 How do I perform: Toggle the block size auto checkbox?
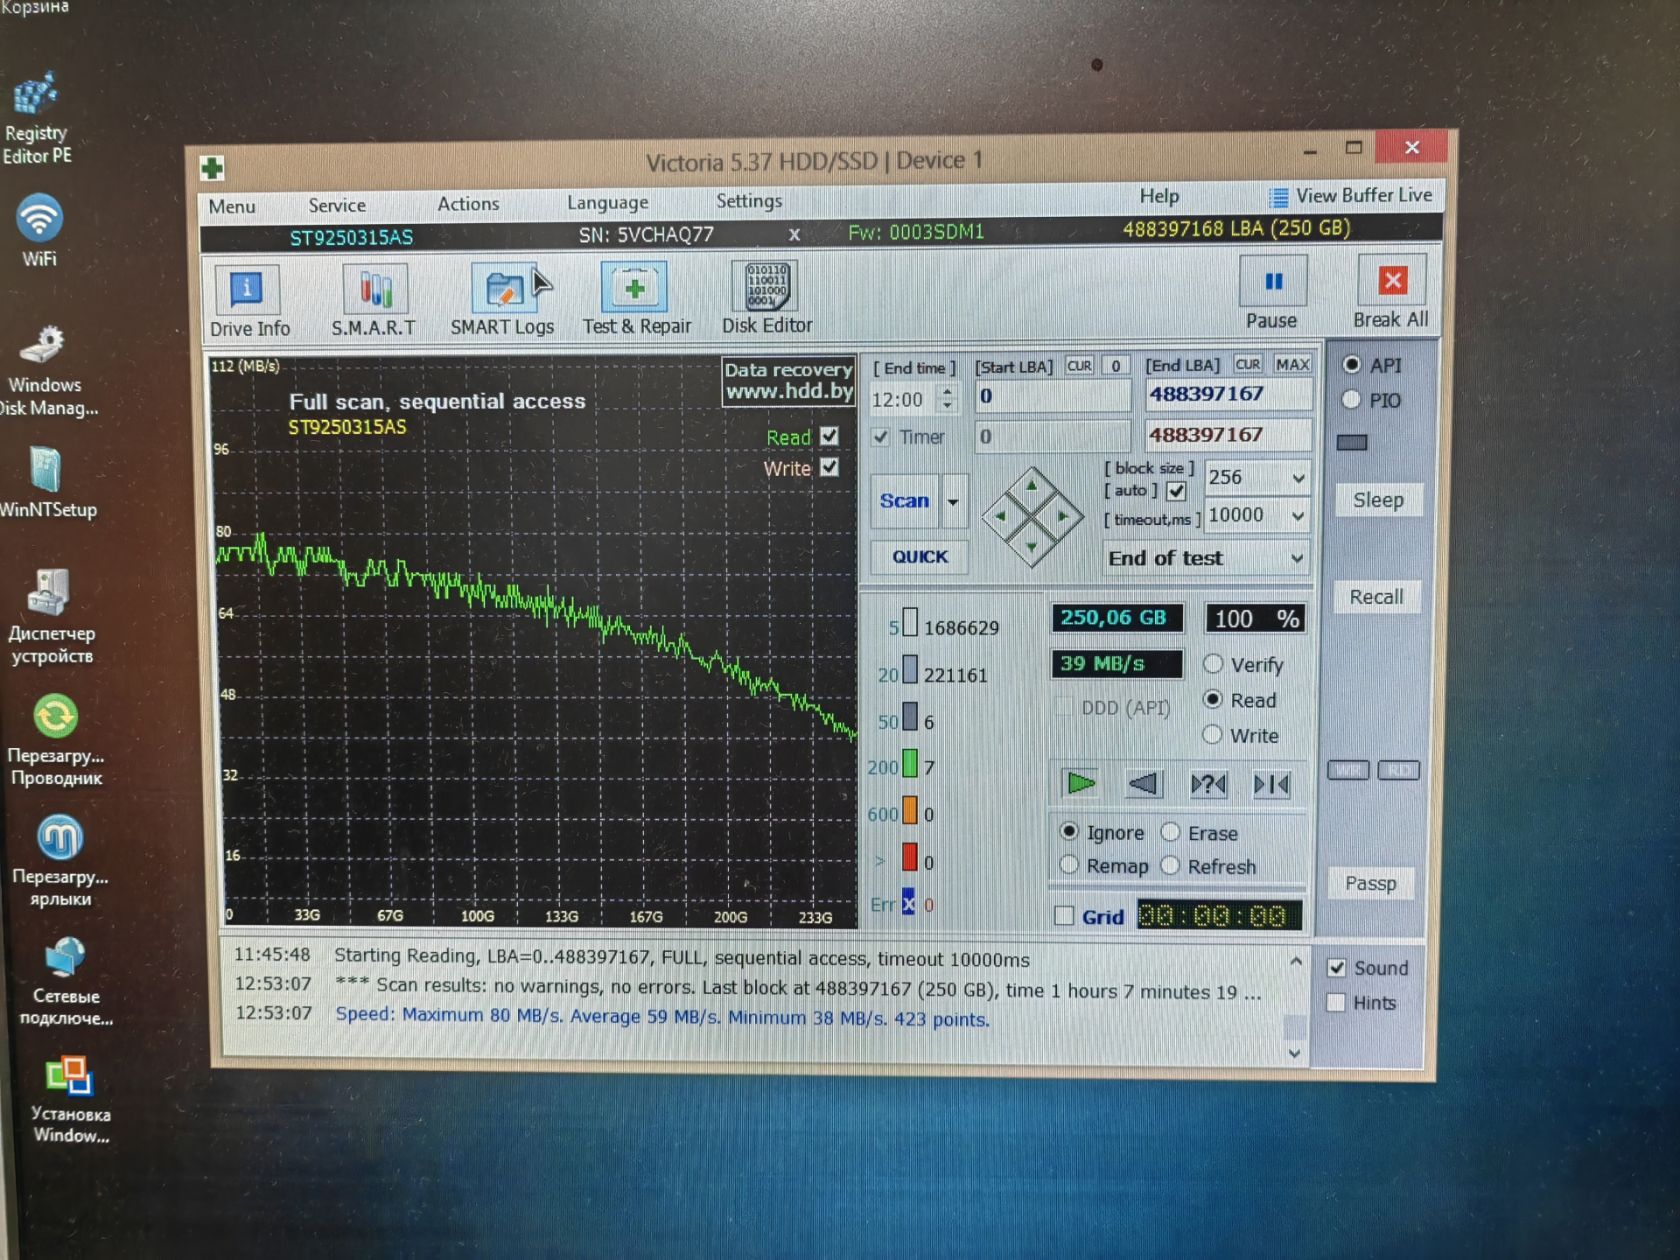1177,491
